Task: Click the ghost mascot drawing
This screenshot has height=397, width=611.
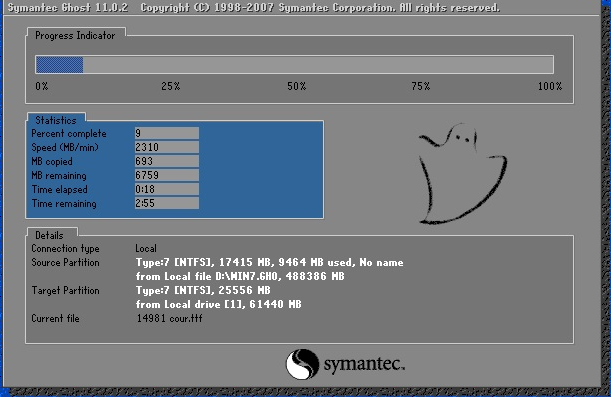Action: point(463,174)
